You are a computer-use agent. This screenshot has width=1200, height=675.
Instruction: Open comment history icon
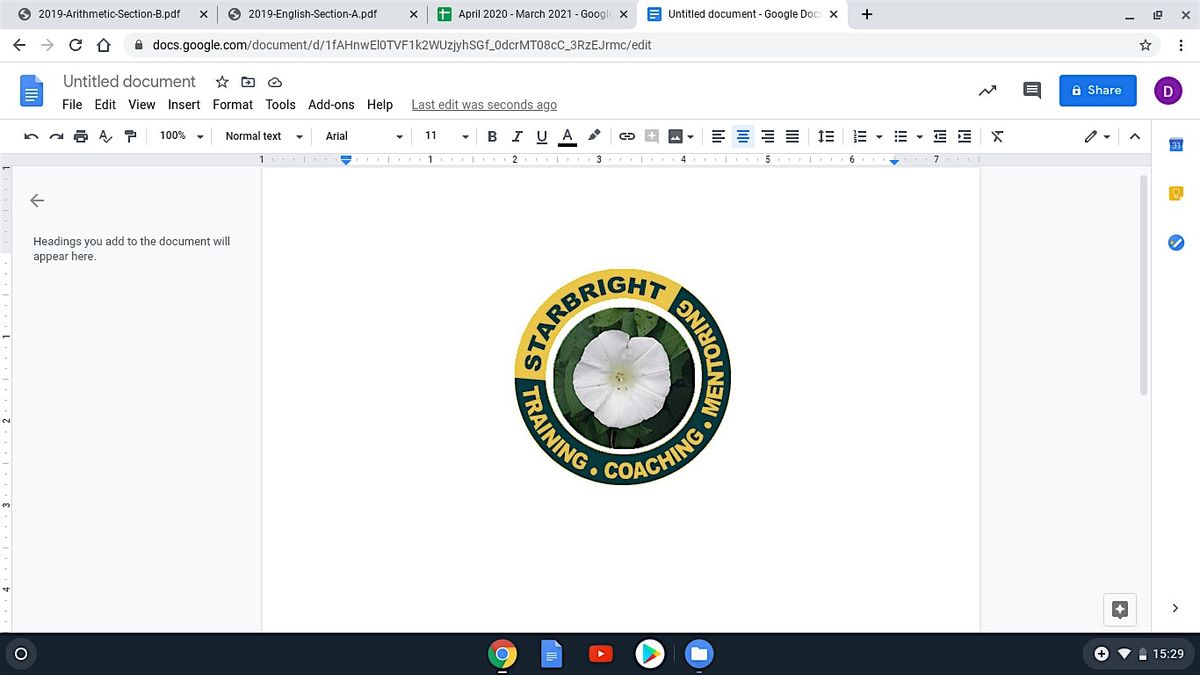[1032, 90]
